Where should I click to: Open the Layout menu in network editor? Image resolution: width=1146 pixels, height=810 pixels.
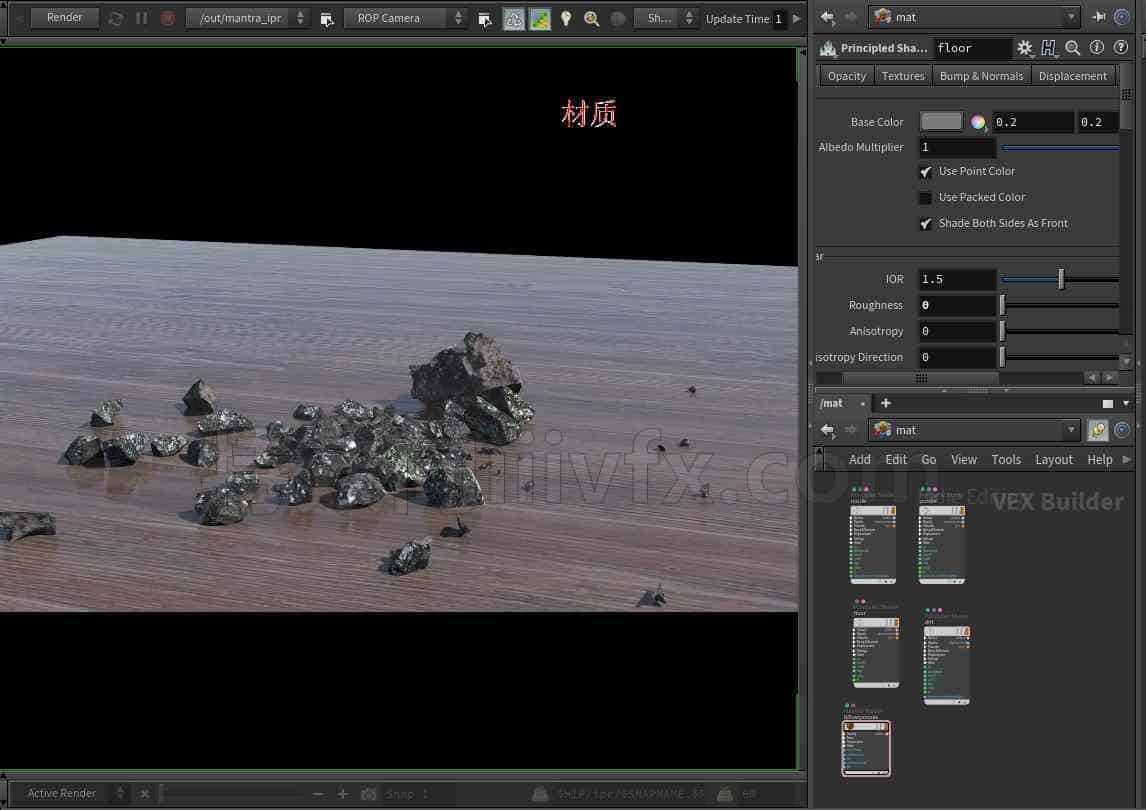tap(1053, 459)
